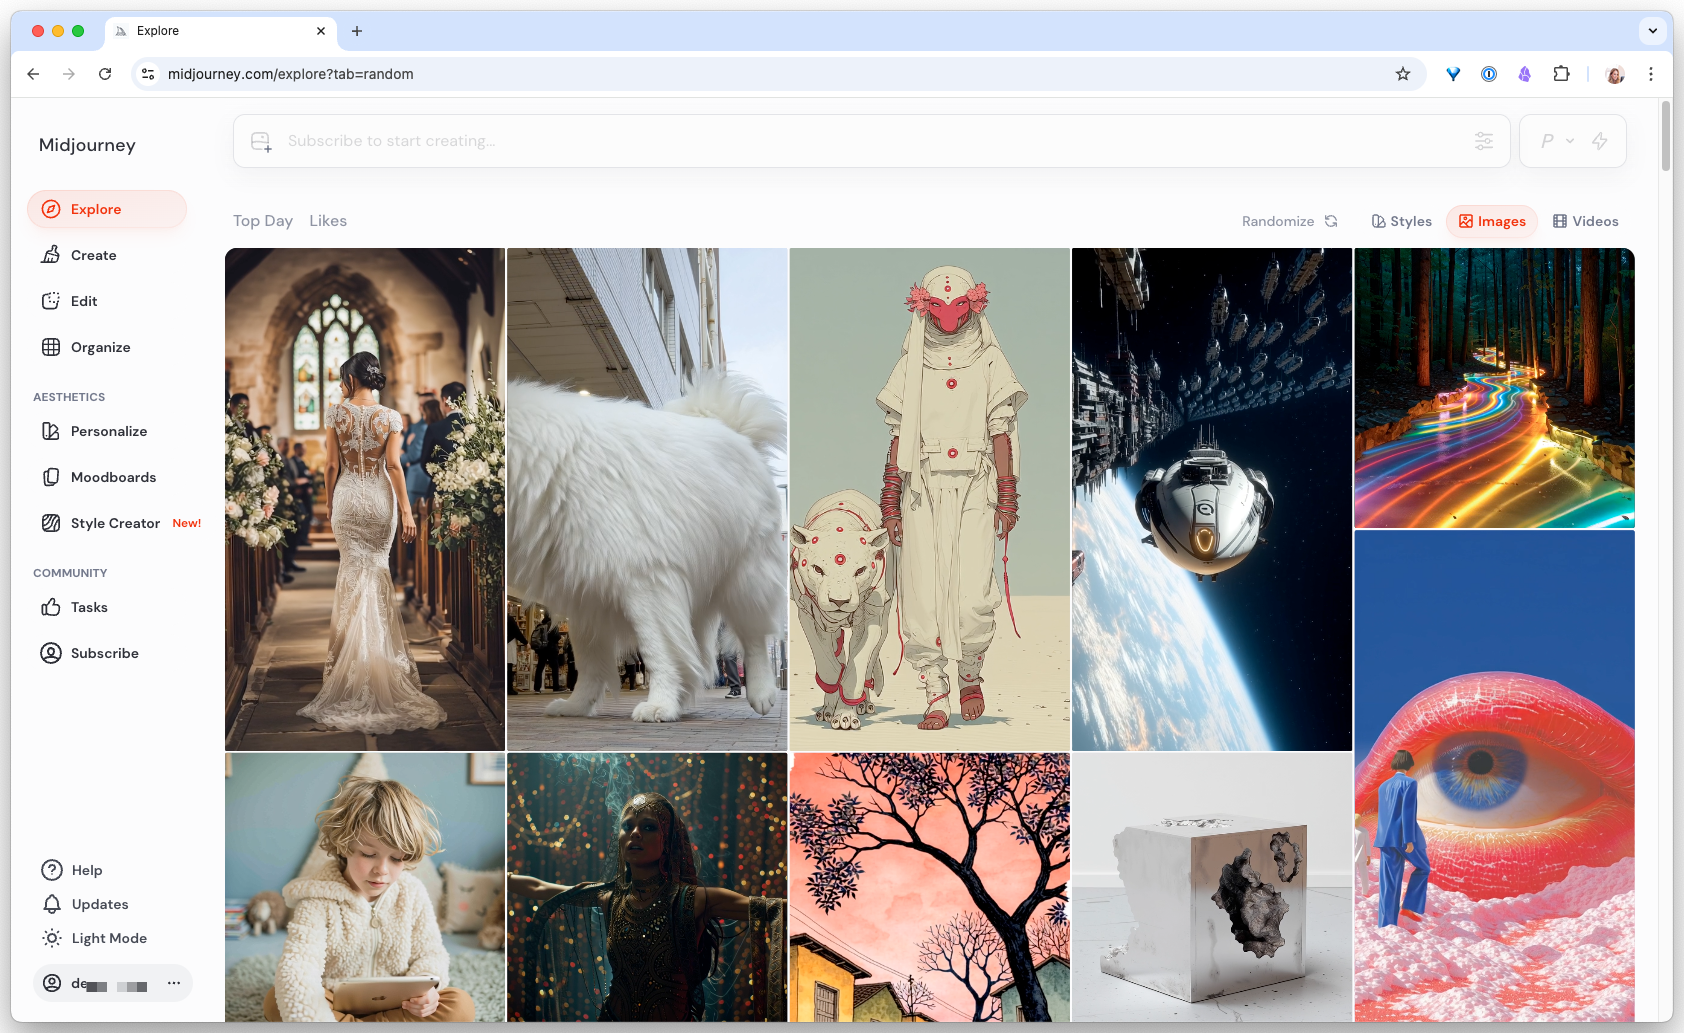Open the browser extensions puzzle icon
Image resolution: width=1684 pixels, height=1033 pixels.
1561,74
